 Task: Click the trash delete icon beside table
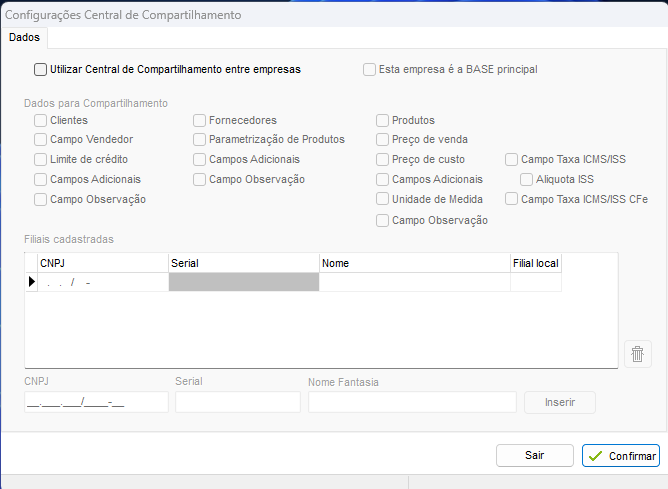(x=638, y=354)
